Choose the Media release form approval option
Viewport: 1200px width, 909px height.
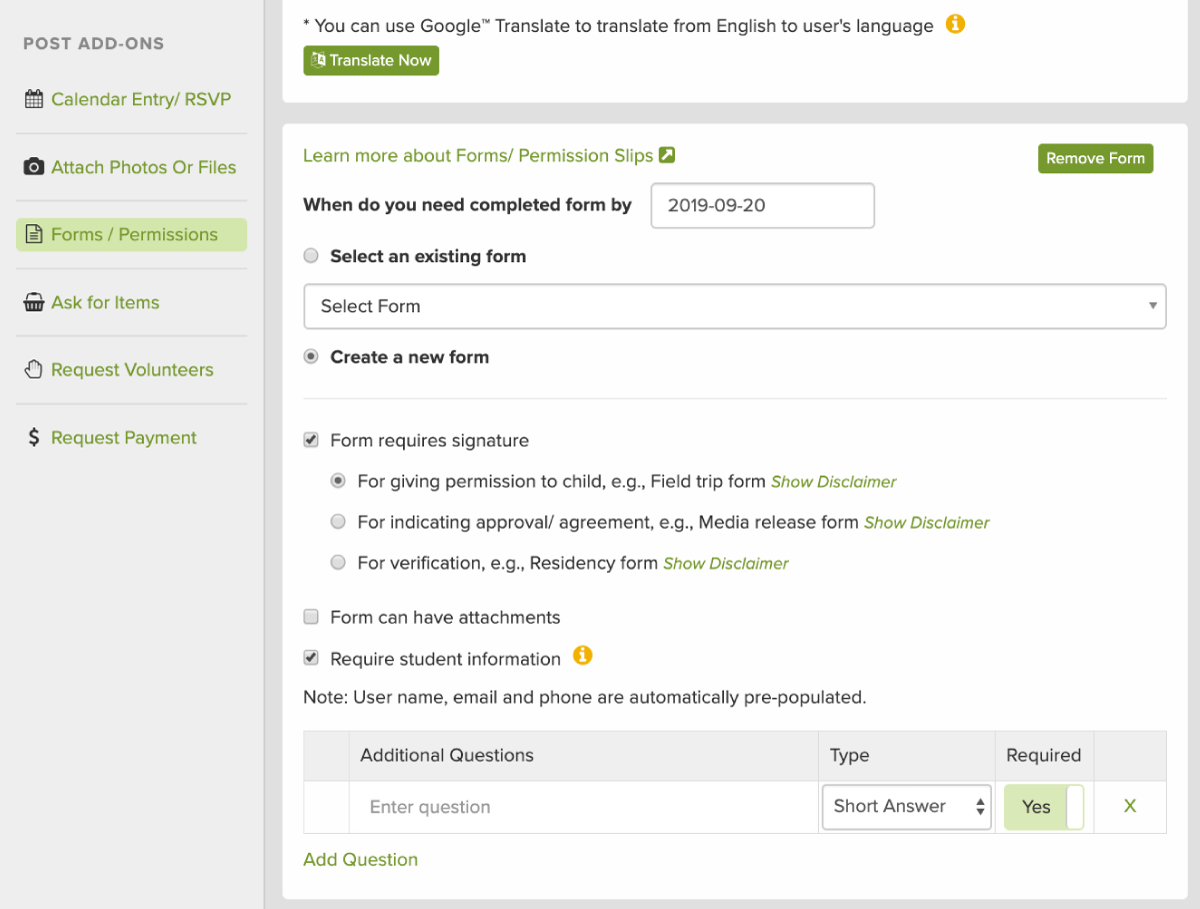click(x=338, y=522)
